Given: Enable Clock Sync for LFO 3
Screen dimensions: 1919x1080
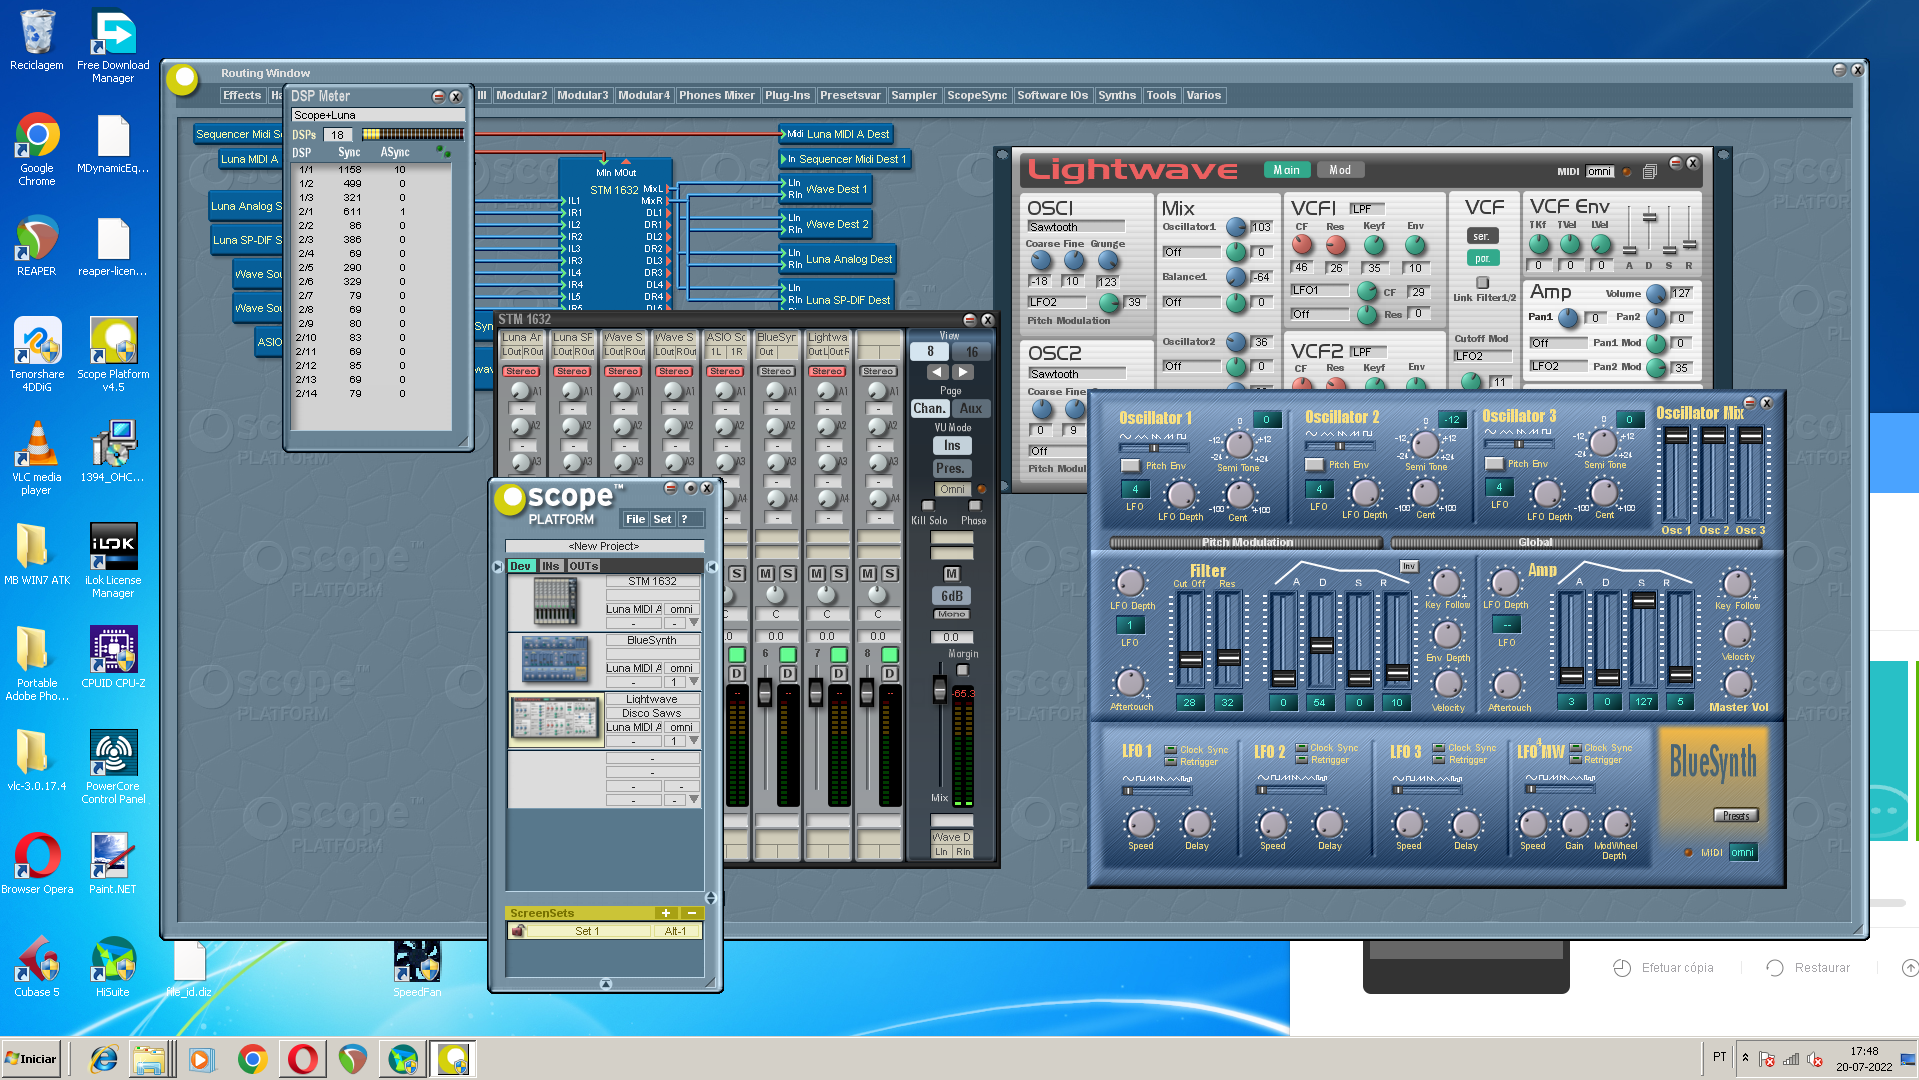Looking at the screenshot, I should [x=1439, y=747].
